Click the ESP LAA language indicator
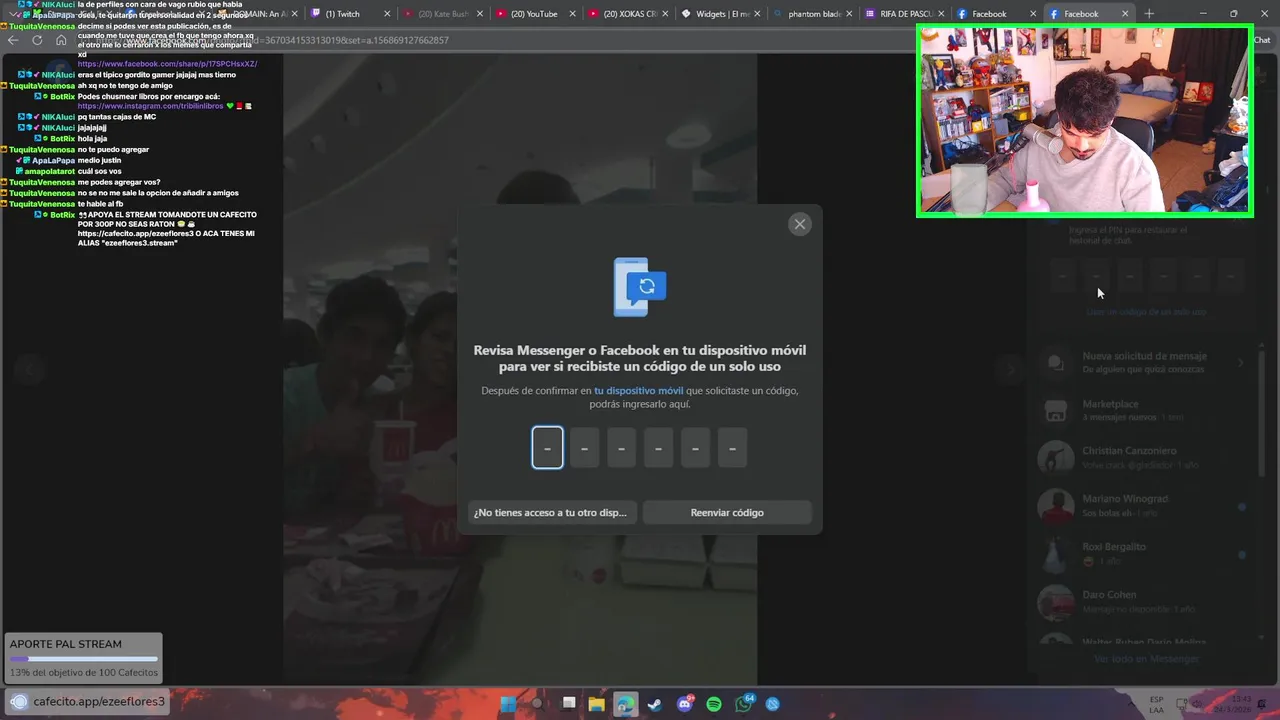Viewport: 1280px width, 720px height. pyautogui.click(x=1157, y=704)
